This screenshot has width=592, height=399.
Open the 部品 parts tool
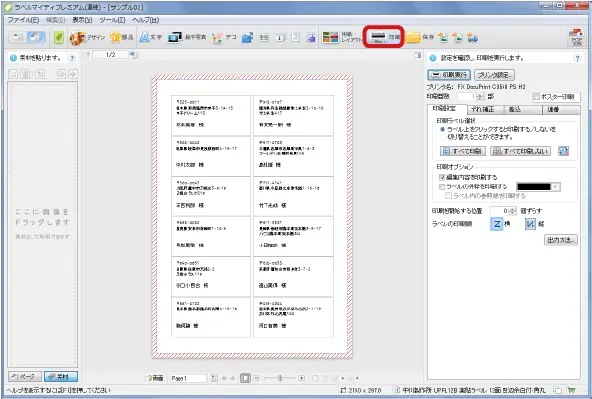pos(121,37)
